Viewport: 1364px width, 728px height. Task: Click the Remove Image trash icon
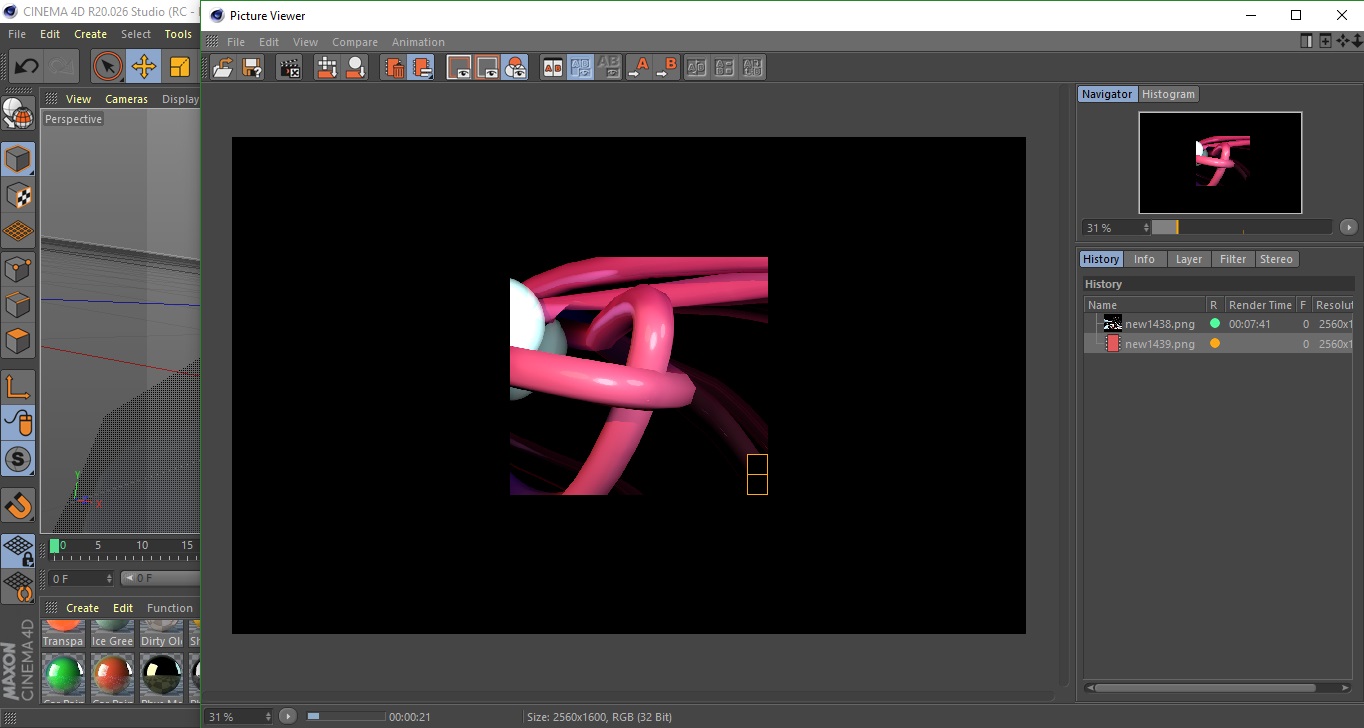pos(395,68)
